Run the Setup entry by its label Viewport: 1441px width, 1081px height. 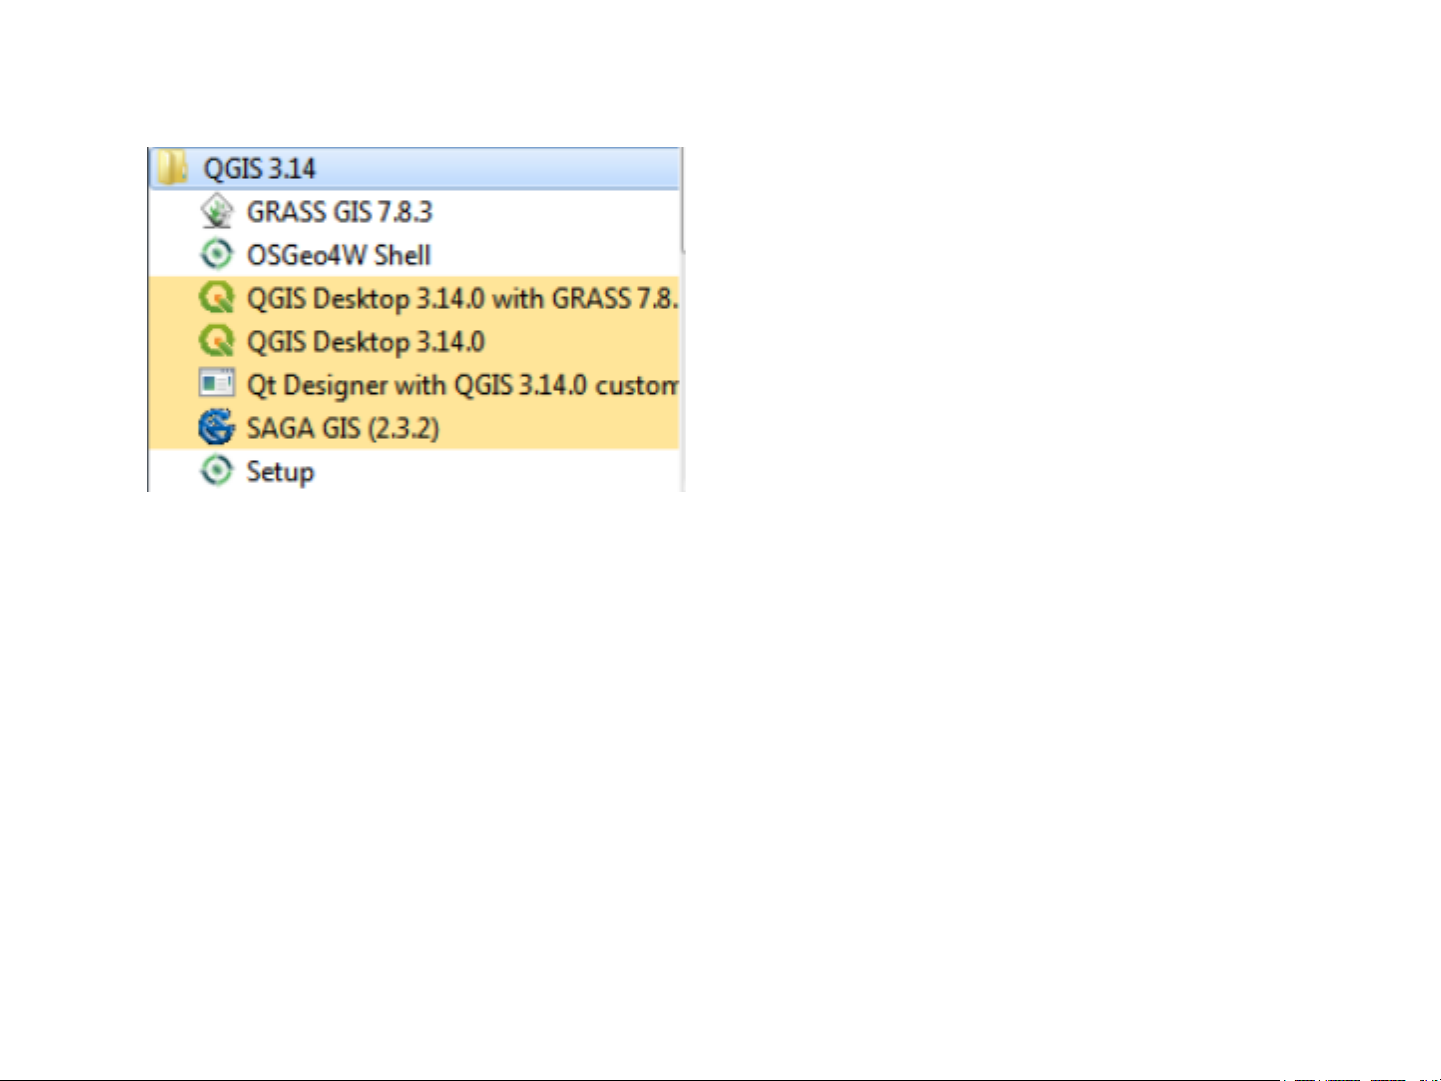click(280, 471)
